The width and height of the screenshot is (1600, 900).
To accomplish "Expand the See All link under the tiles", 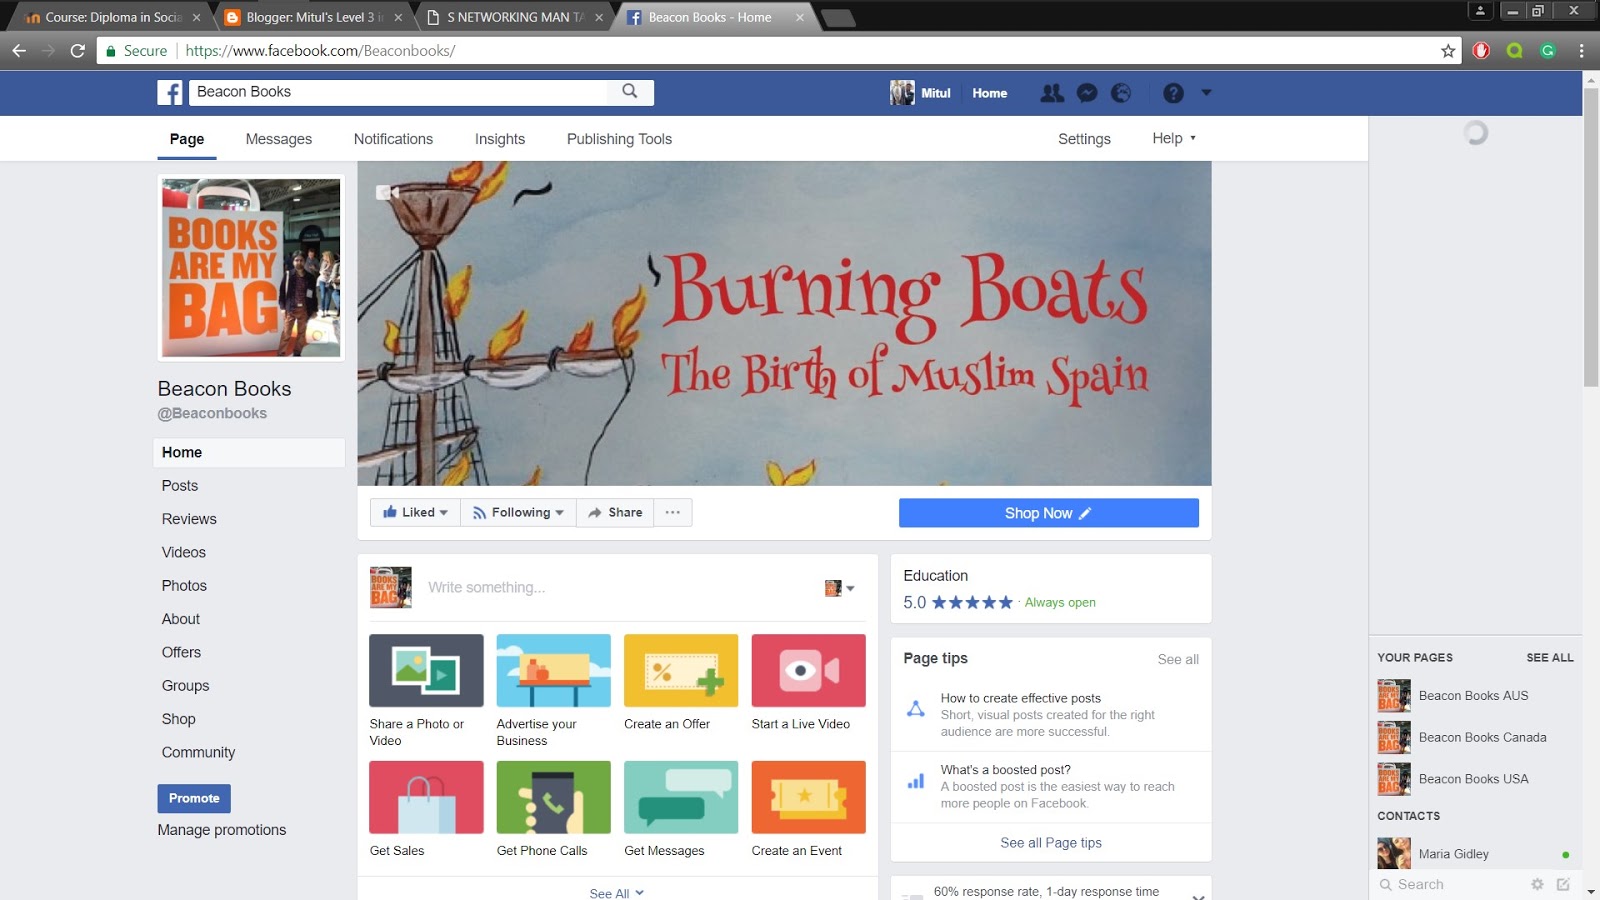I will pyautogui.click(x=616, y=893).
